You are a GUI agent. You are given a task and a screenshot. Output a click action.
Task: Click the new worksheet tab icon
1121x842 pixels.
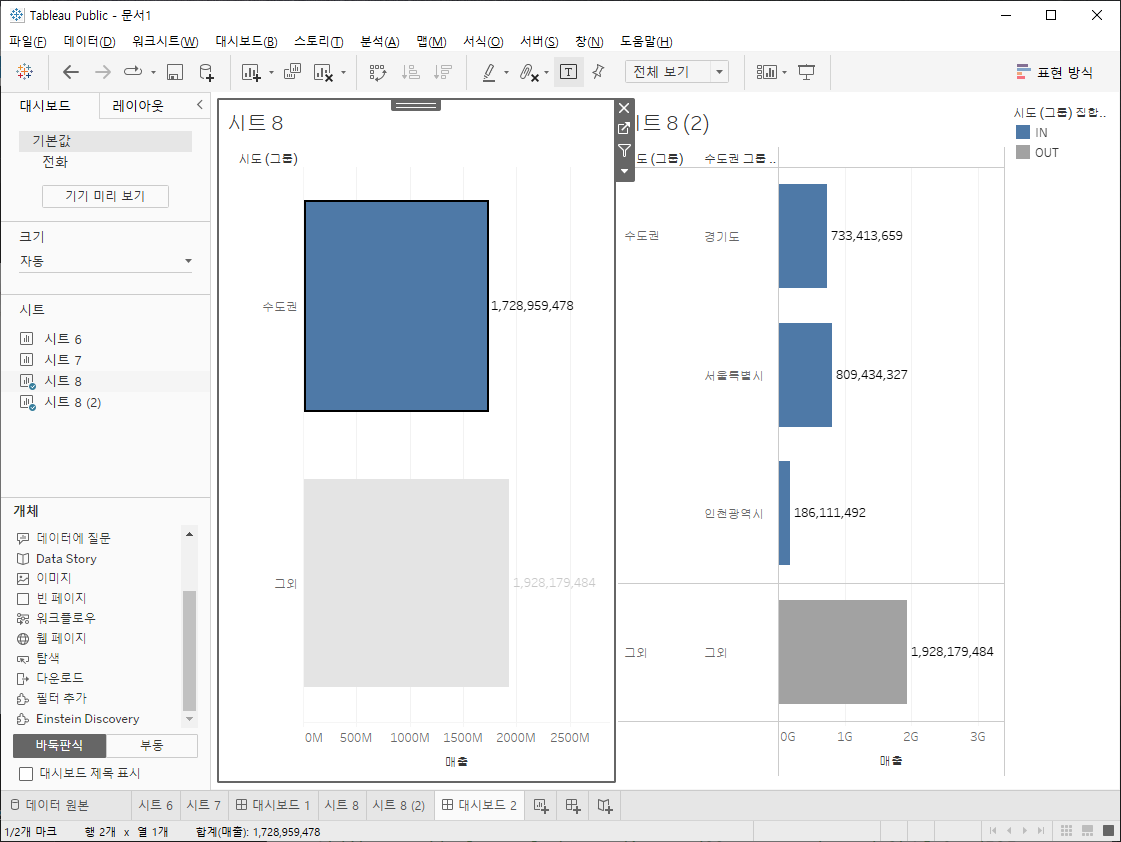pyautogui.click(x=541, y=806)
